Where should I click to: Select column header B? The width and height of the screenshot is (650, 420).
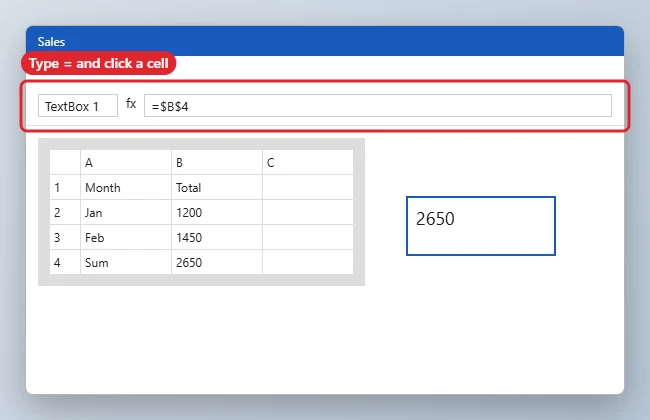[x=217, y=163]
